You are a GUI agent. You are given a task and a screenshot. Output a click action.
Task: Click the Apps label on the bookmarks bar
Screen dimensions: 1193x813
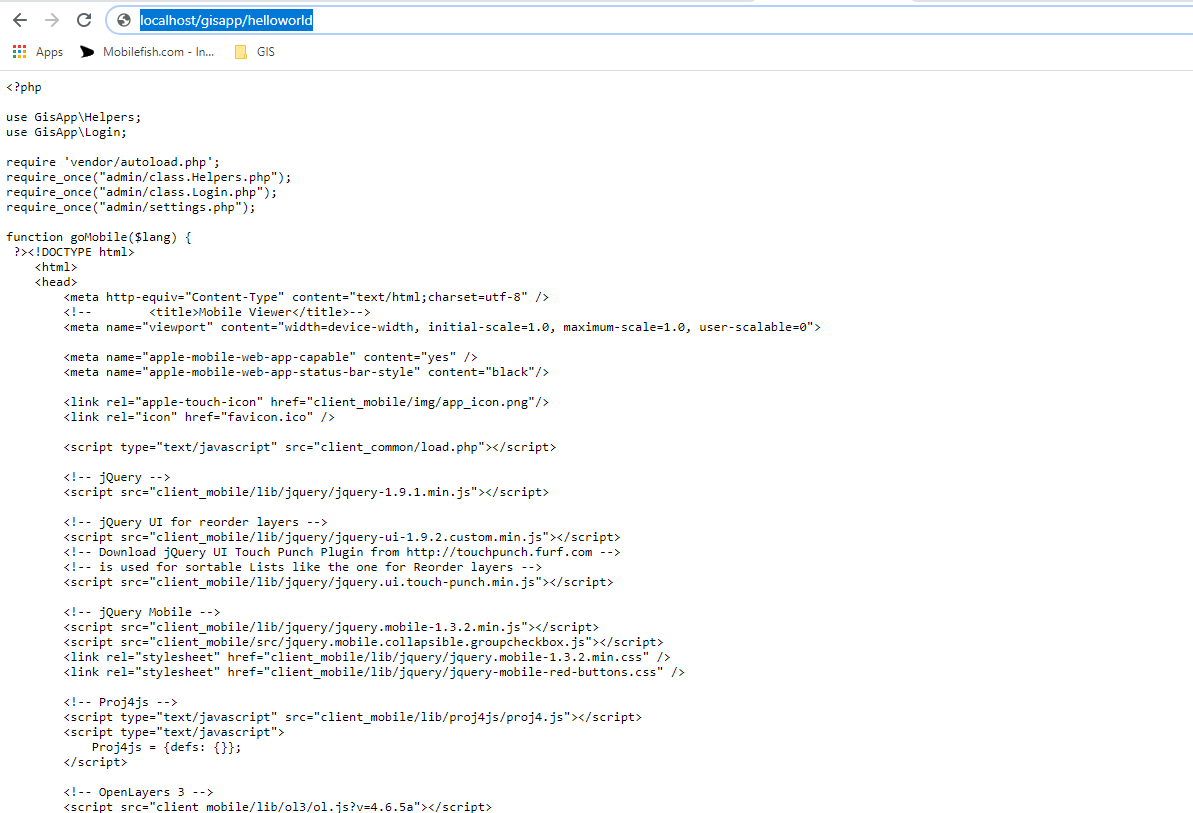point(49,51)
